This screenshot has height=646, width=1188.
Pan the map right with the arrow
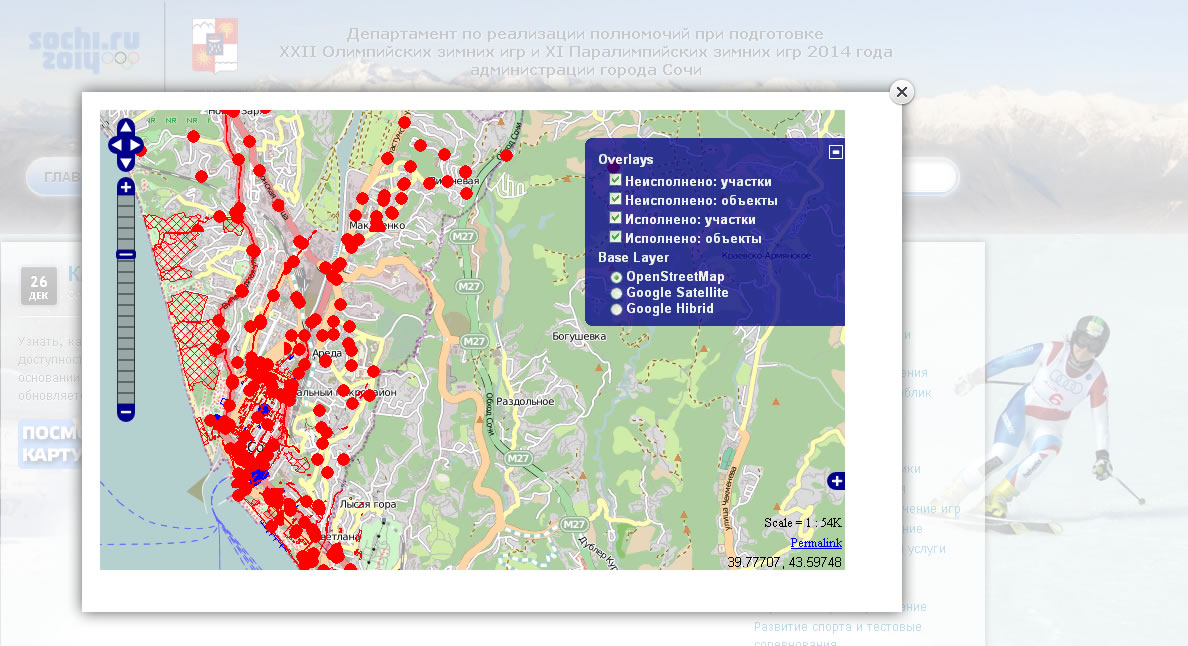(136, 145)
